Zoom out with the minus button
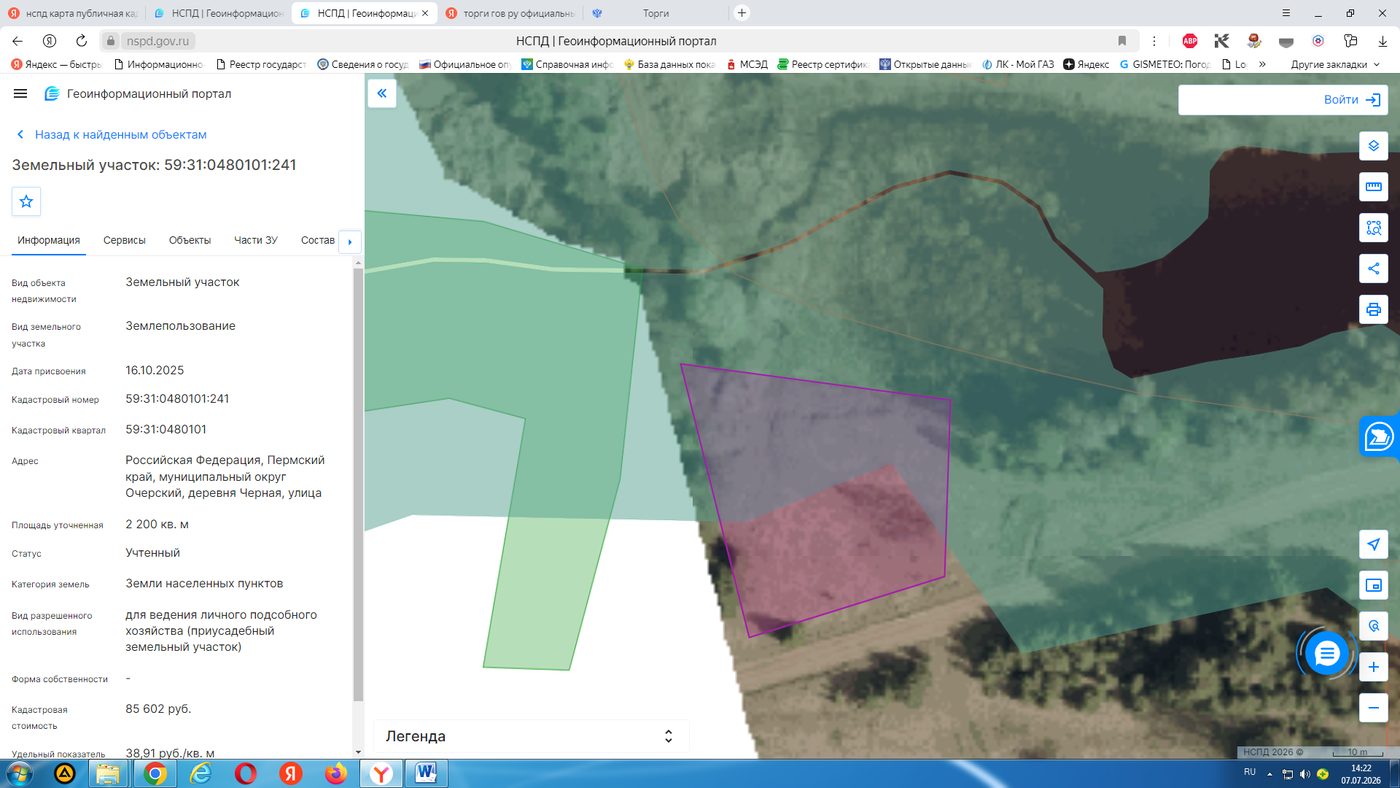1400x788 pixels. click(x=1373, y=708)
